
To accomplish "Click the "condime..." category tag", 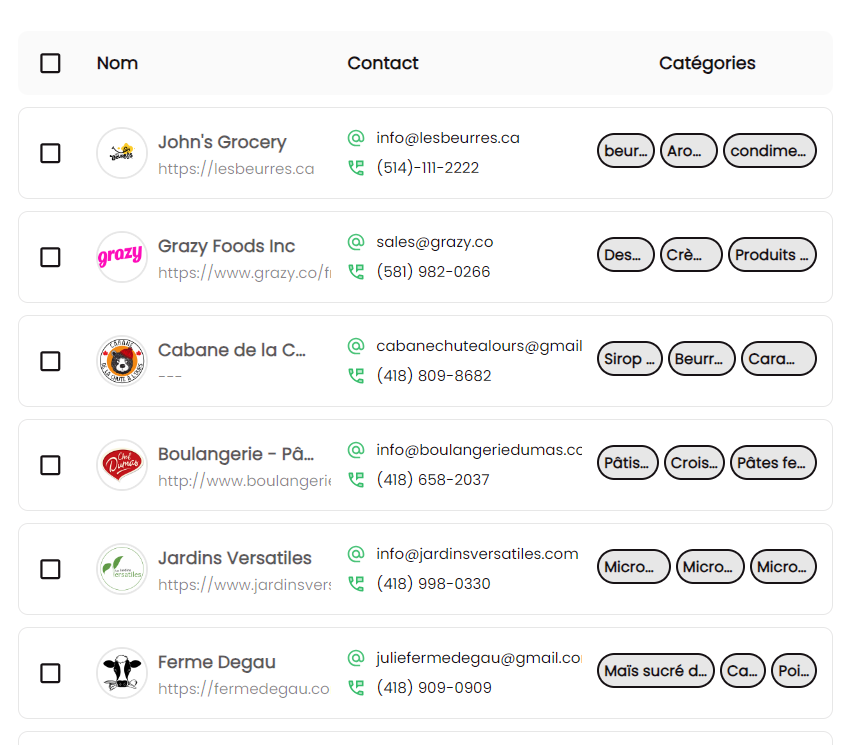I will pos(769,151).
